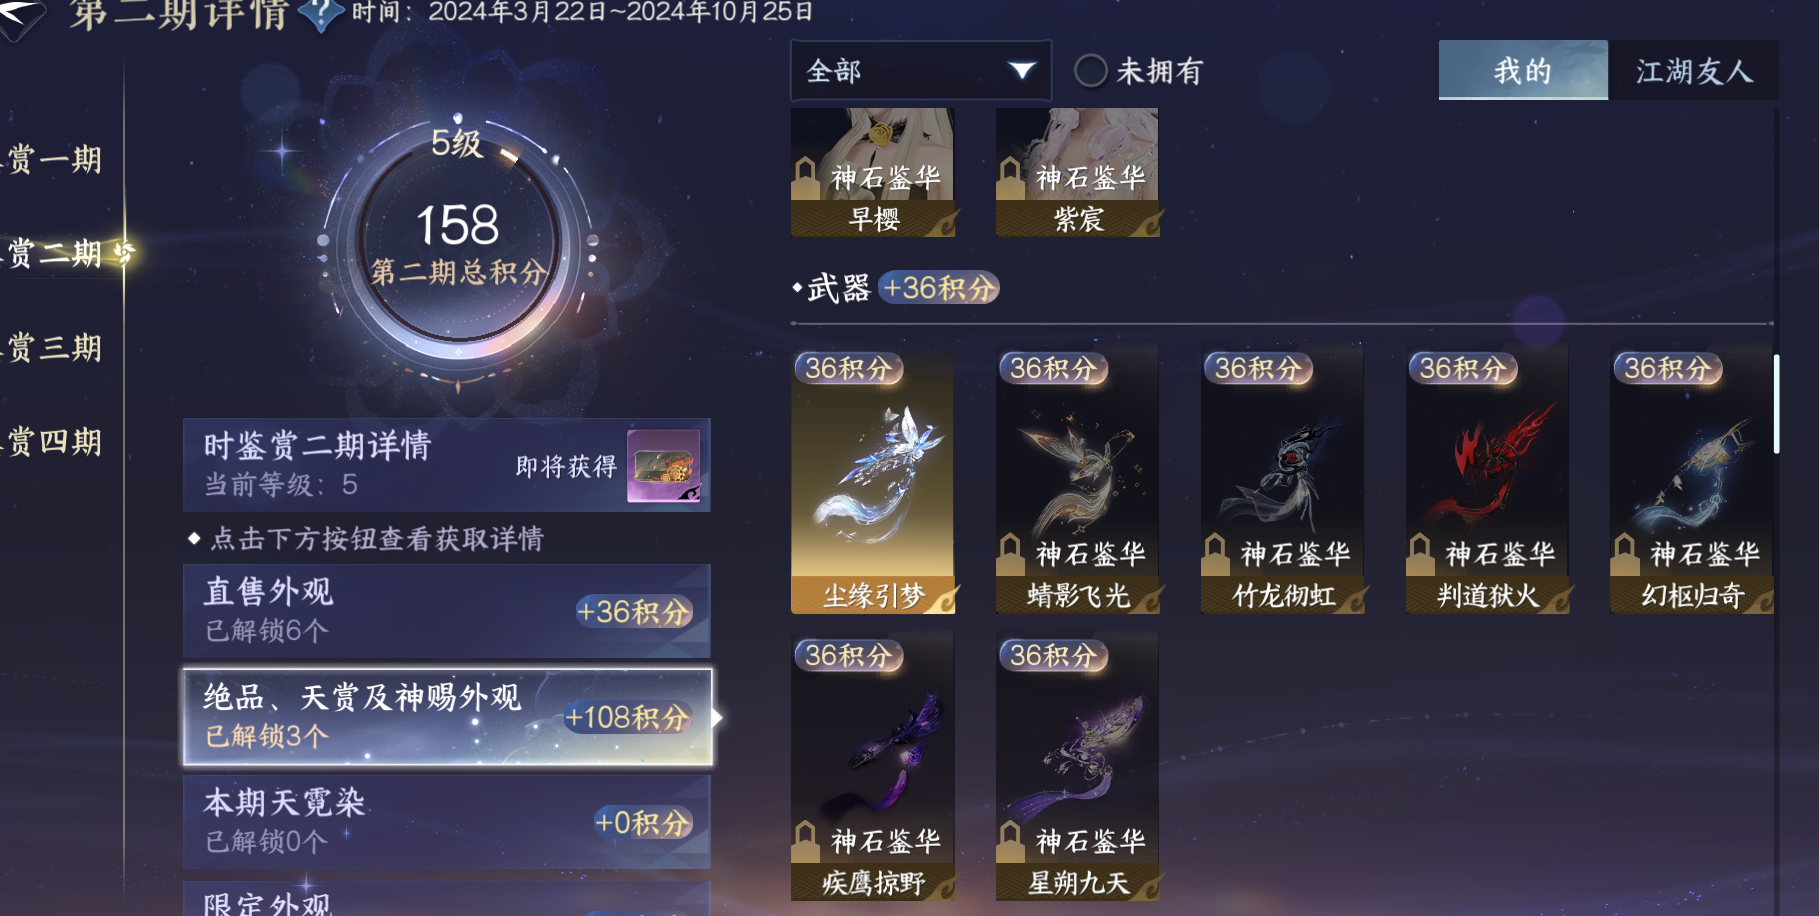Select the 疾鹰掠野 purple weapon card
The width and height of the screenshot is (1819, 916).
(873, 767)
